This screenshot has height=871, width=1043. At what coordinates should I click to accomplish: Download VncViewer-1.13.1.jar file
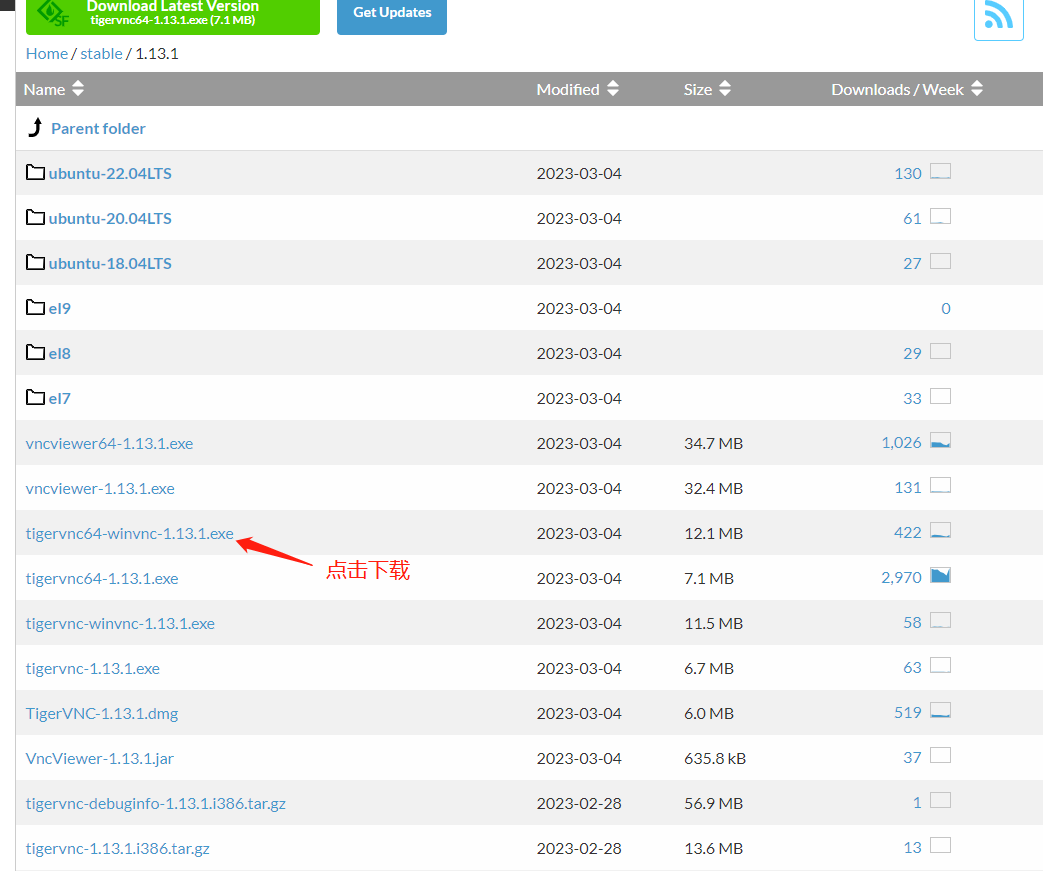[100, 759]
